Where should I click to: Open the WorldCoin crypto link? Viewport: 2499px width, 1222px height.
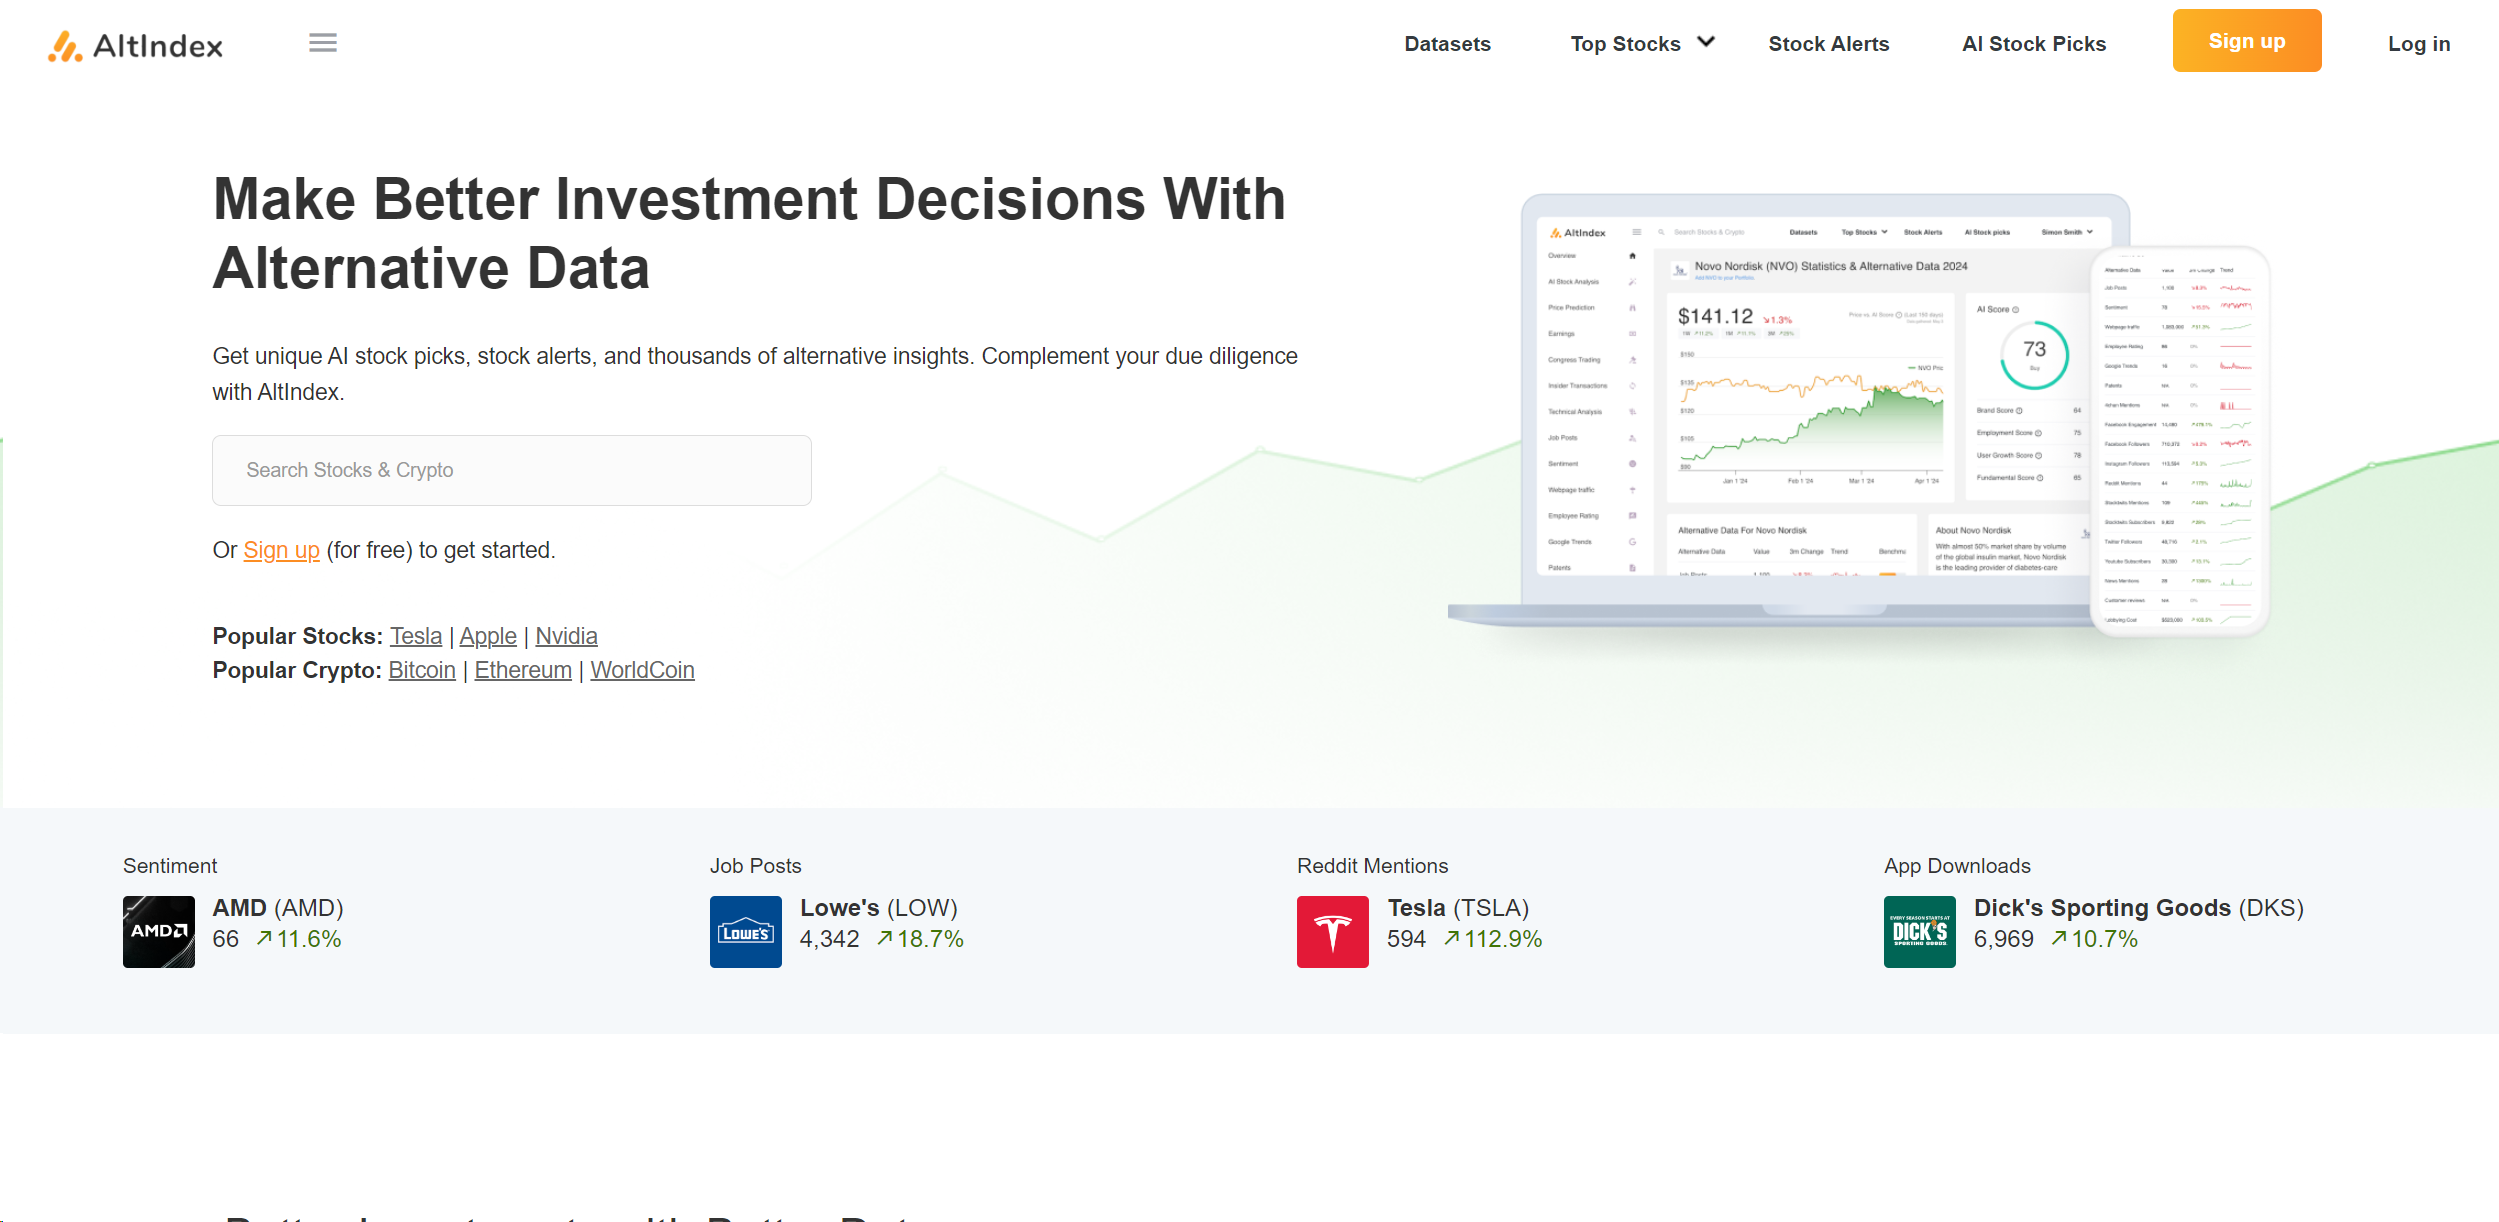(642, 670)
